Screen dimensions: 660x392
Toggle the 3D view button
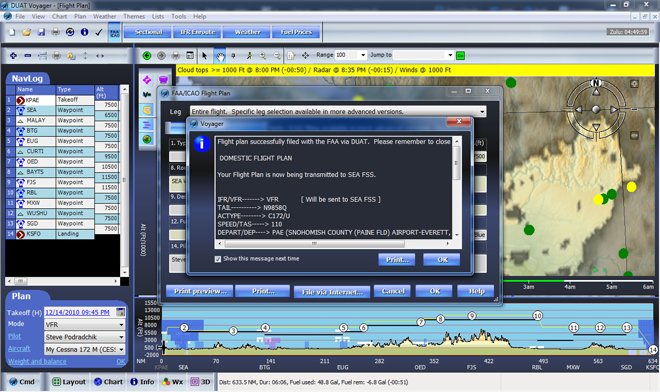[200, 382]
